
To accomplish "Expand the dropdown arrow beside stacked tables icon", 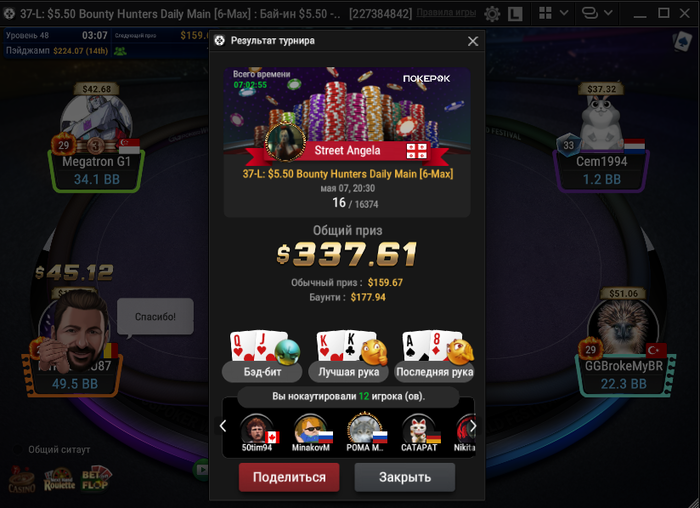I will pos(608,13).
